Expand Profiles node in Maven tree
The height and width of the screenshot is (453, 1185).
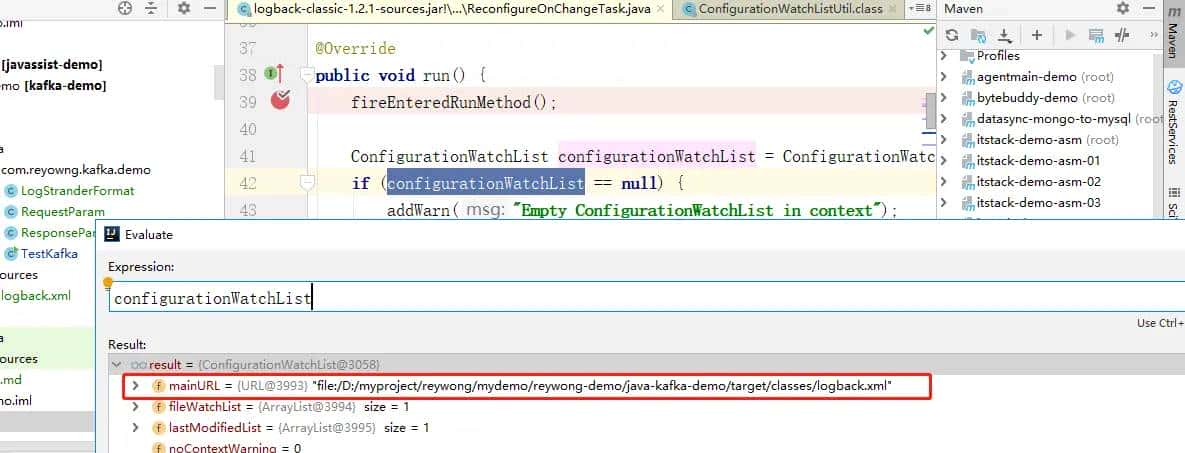tap(944, 56)
